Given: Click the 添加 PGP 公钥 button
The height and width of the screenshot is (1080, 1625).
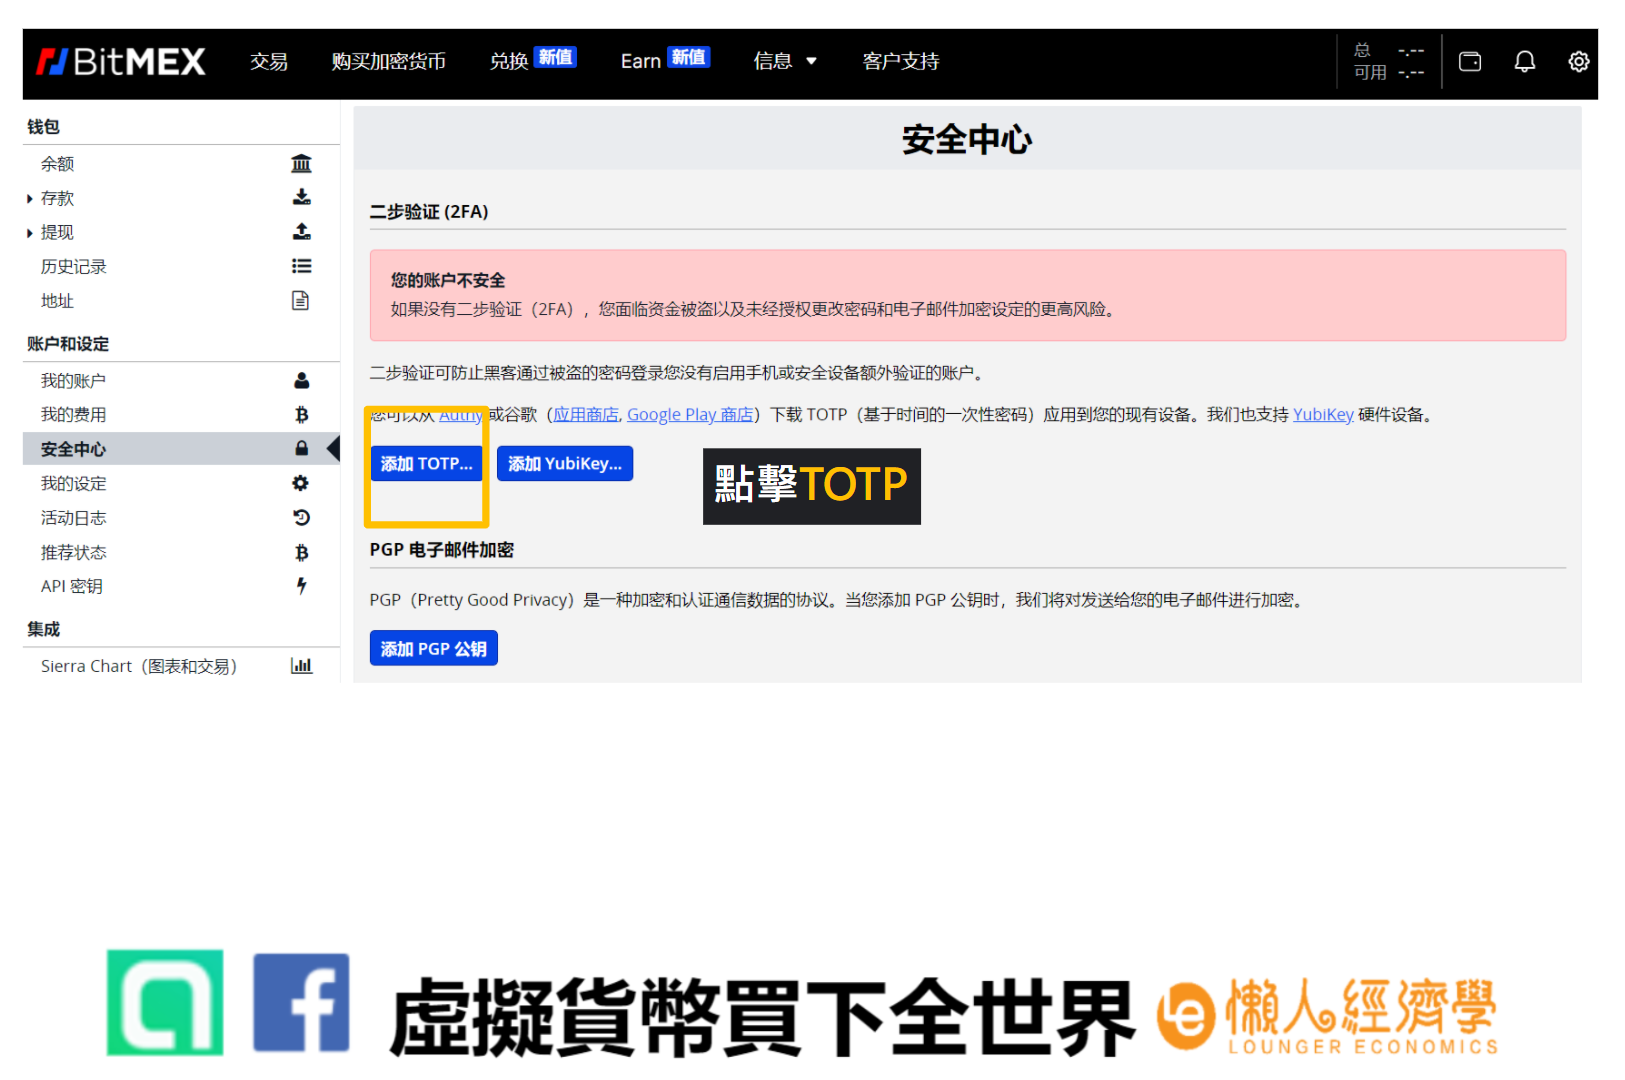Looking at the screenshot, I should point(434,648).
